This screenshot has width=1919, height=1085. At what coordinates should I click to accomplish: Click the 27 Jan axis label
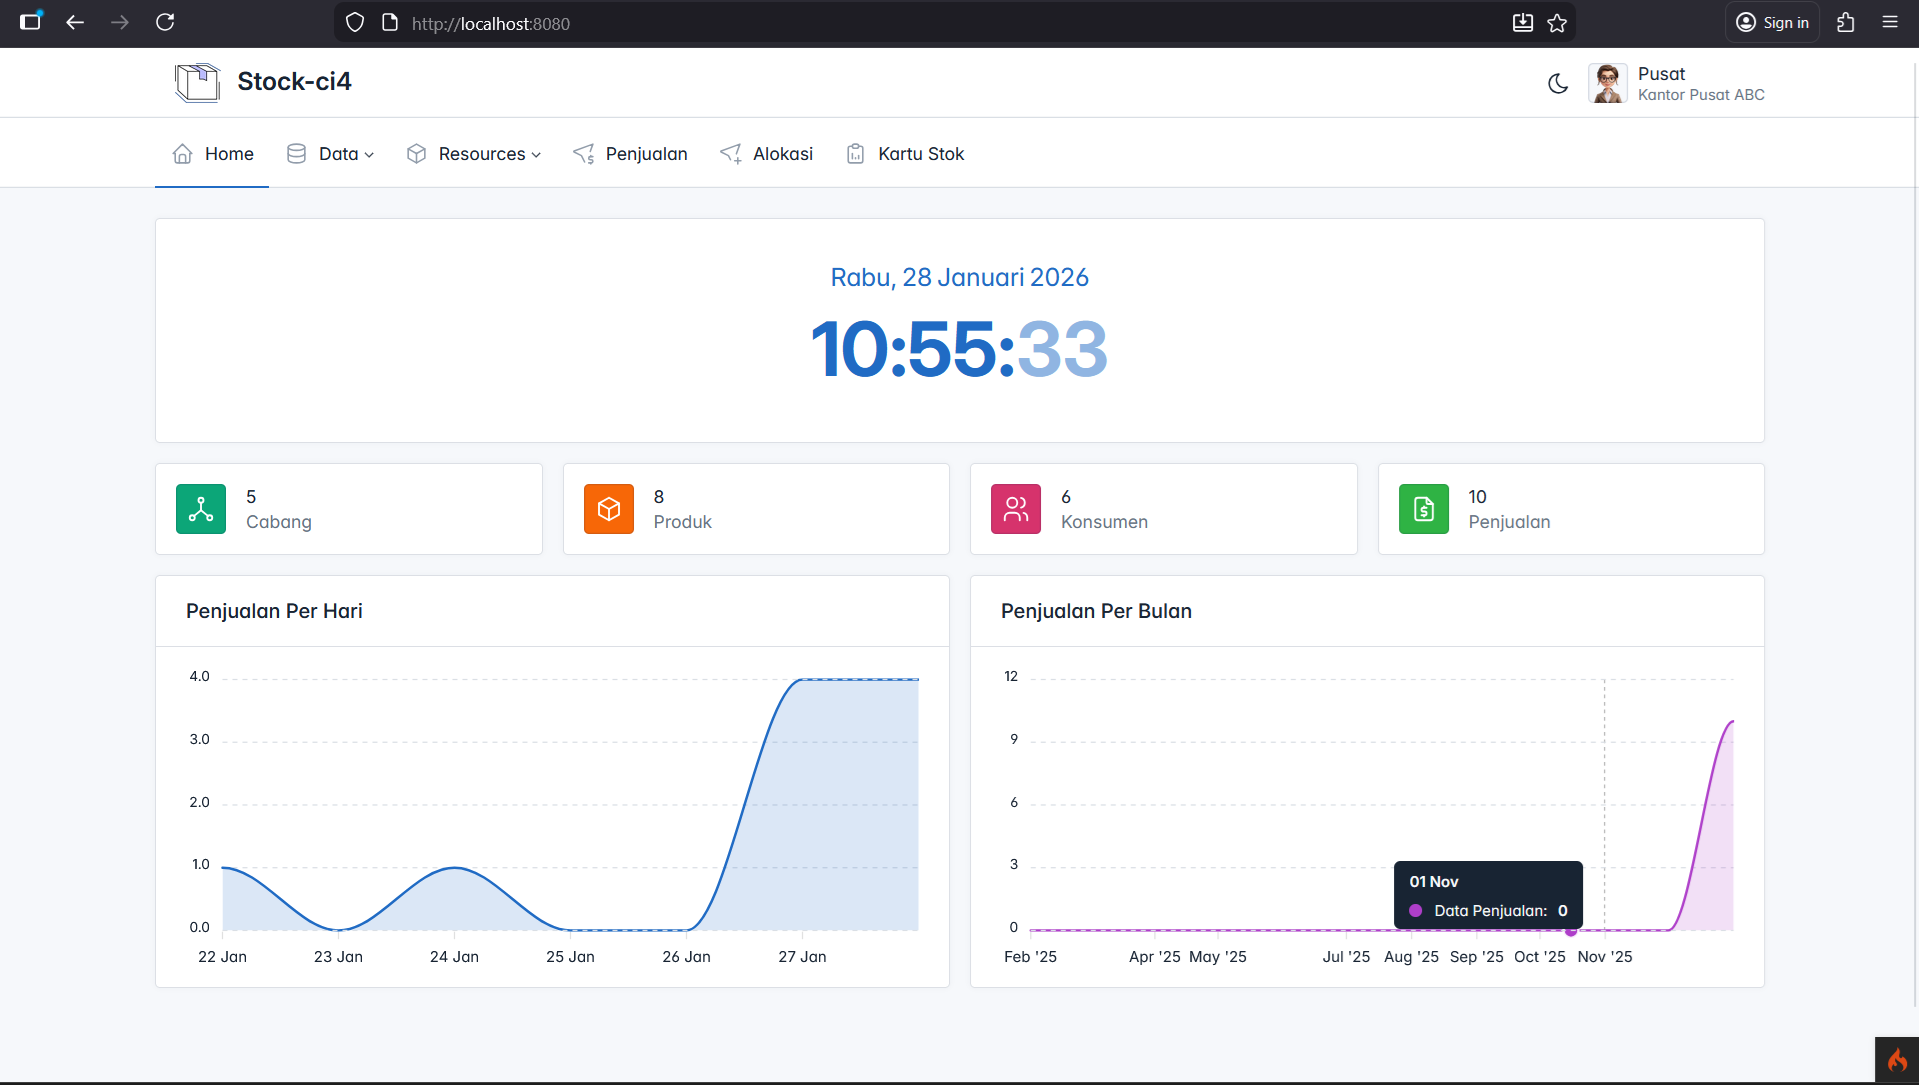802,957
